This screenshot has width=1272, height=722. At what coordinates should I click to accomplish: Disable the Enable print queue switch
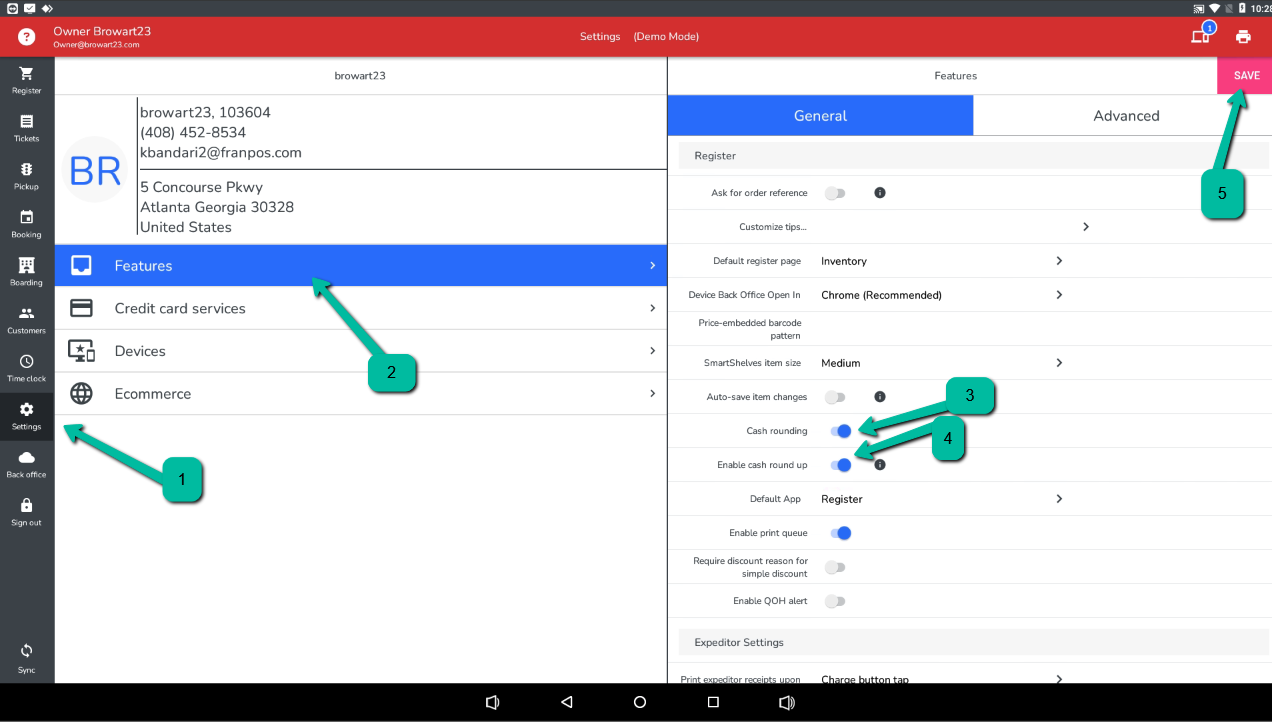[x=839, y=533]
